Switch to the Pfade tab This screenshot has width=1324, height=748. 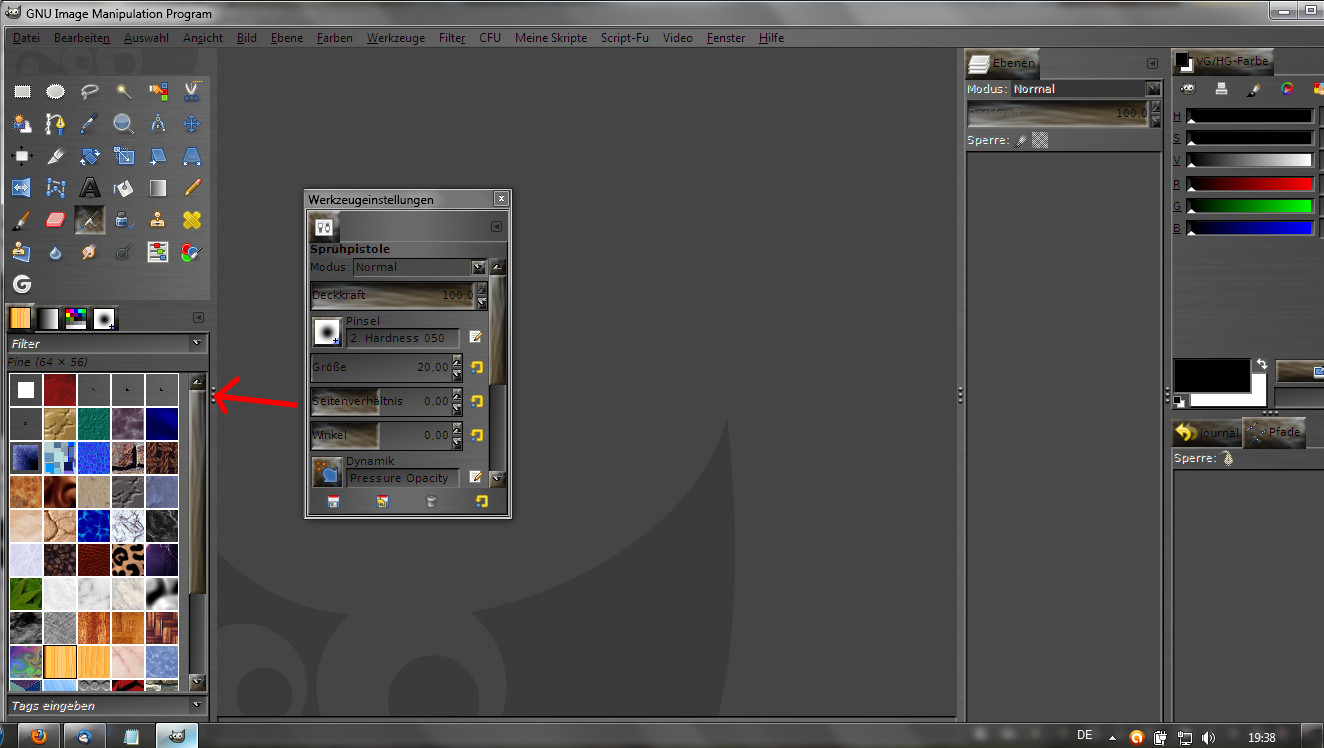(x=1275, y=432)
